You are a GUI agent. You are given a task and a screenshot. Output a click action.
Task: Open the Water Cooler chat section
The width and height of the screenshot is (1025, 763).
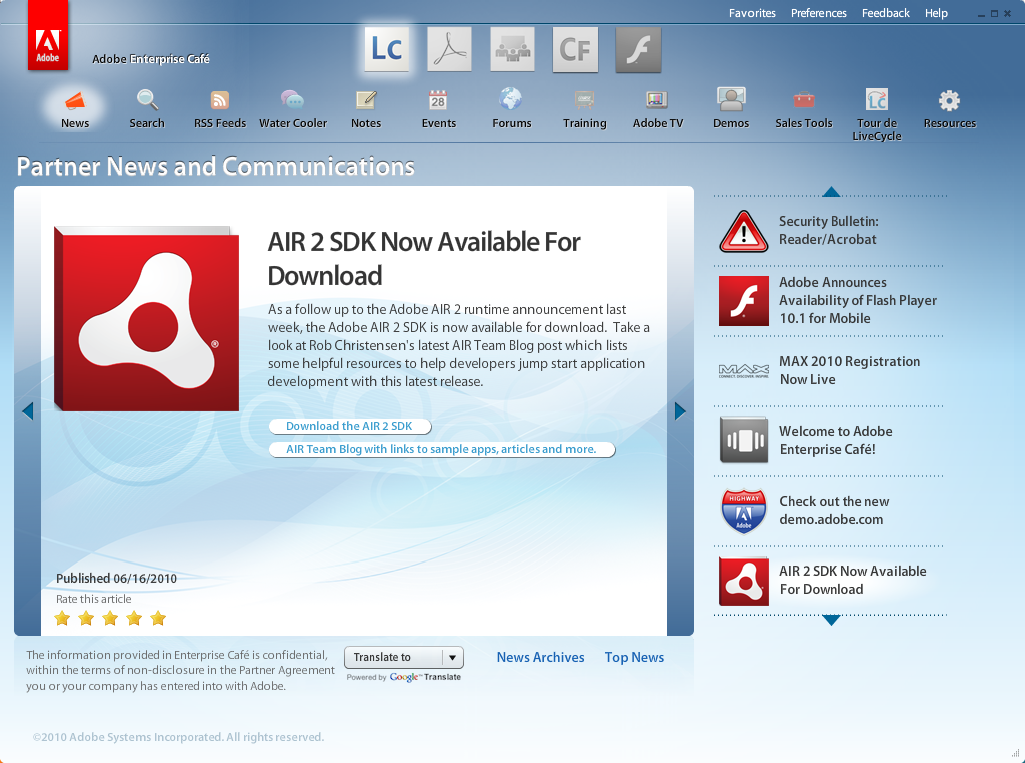pos(293,109)
